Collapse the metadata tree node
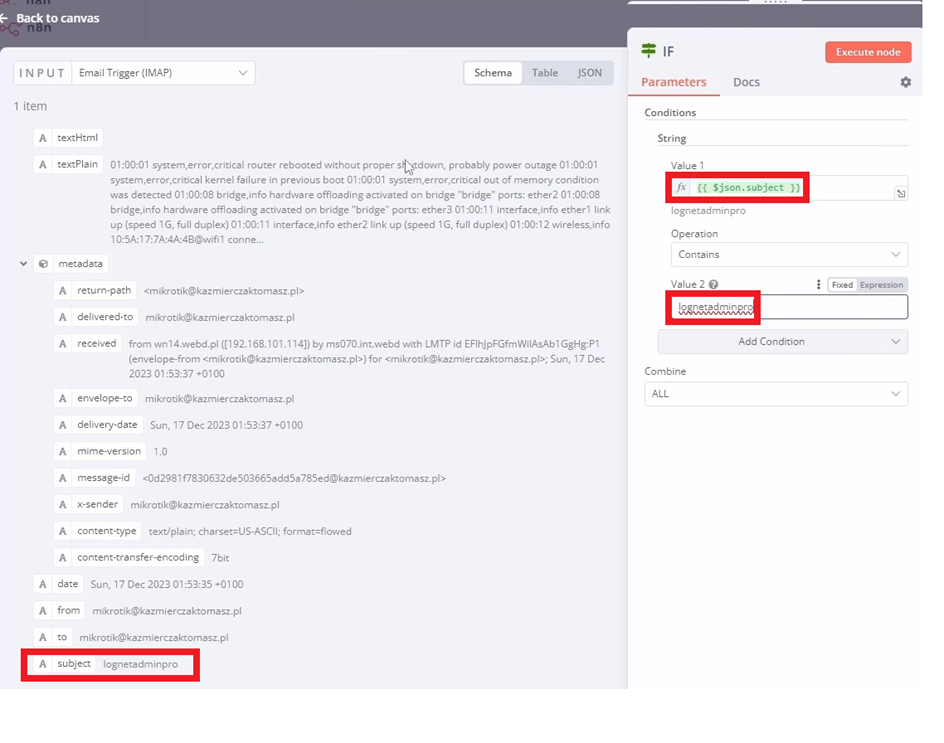944x743 pixels. [x=23, y=264]
